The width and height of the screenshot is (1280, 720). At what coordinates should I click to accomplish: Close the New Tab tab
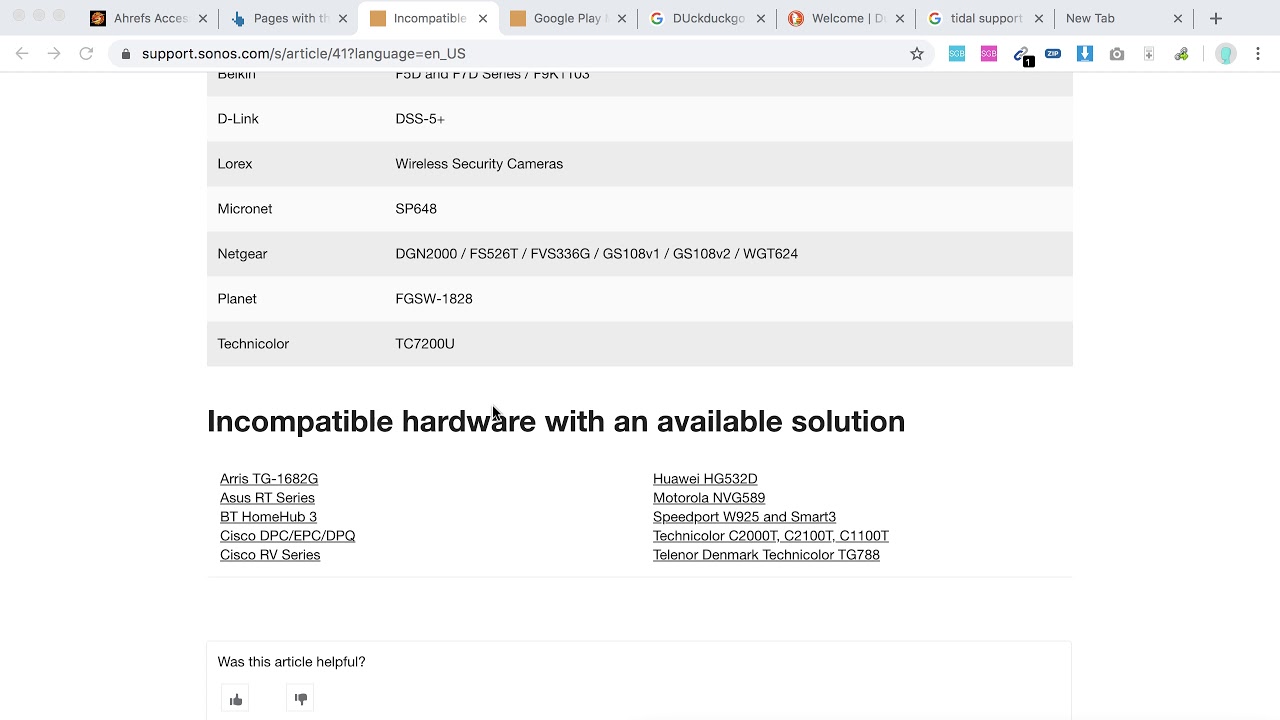pyautogui.click(x=1177, y=18)
